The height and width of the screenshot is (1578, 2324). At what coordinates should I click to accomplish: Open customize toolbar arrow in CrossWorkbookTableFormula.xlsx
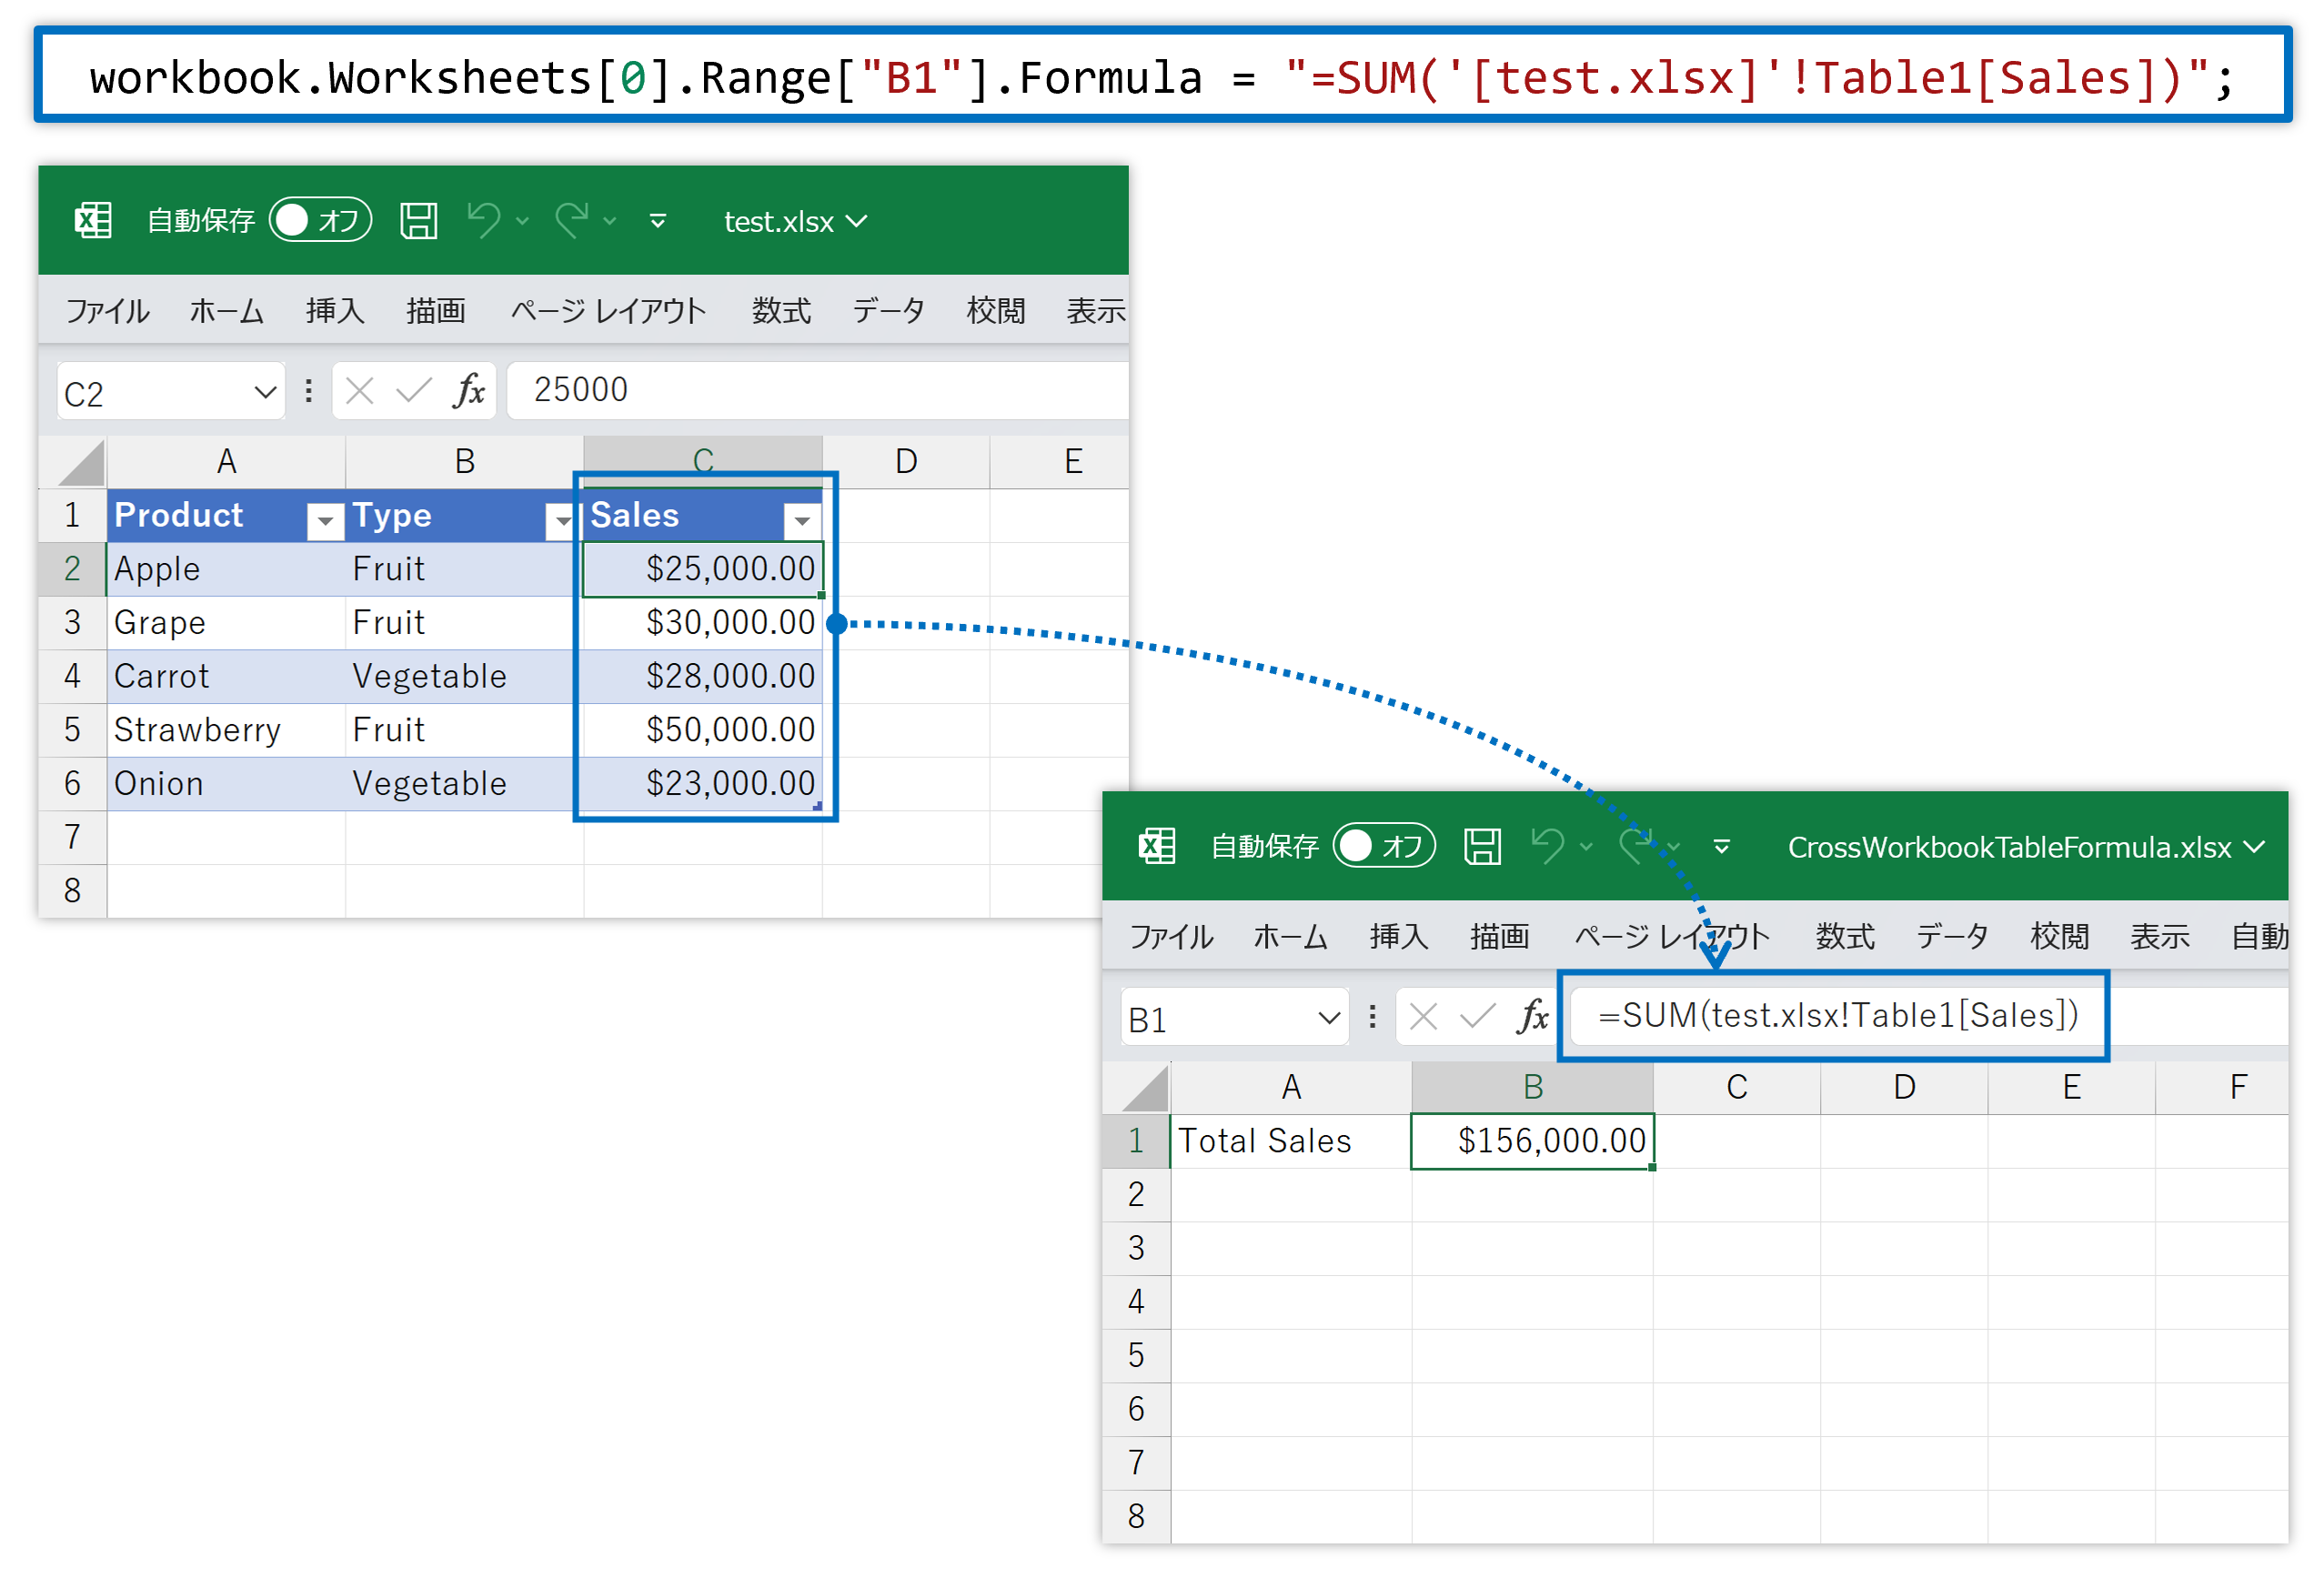click(1722, 847)
